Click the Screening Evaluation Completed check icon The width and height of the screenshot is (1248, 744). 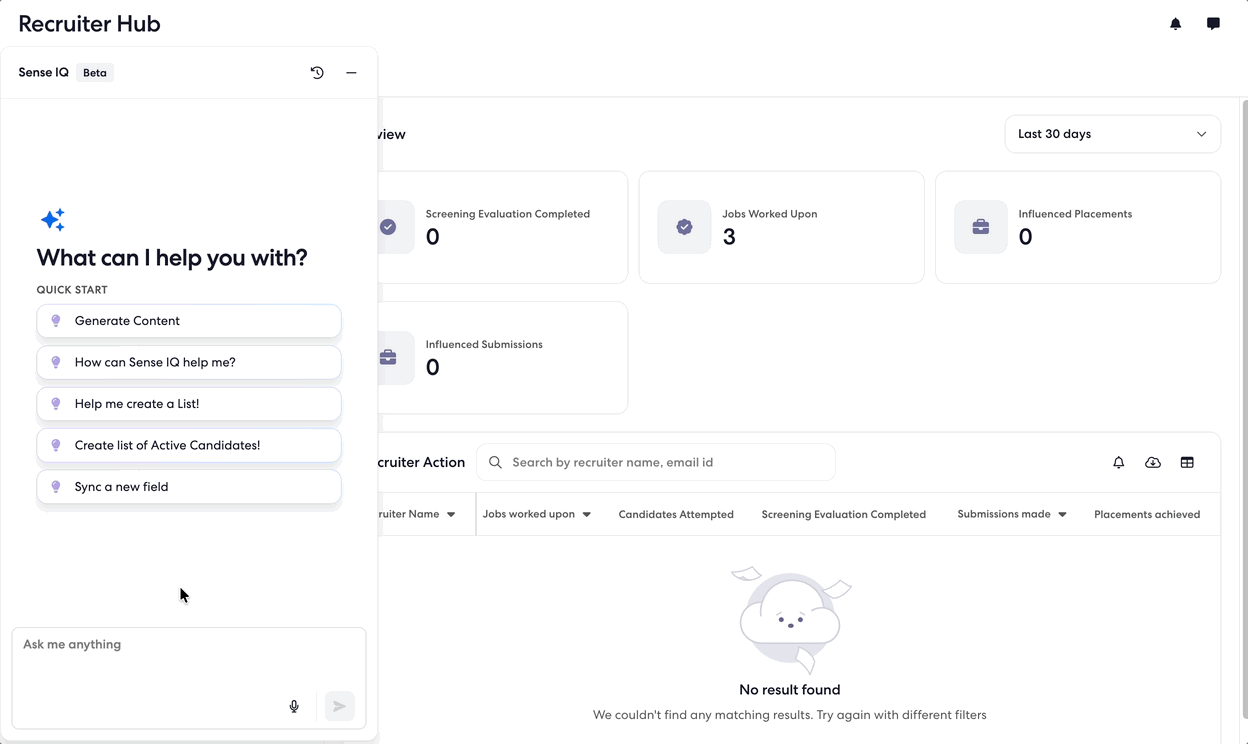pyautogui.click(x=388, y=227)
